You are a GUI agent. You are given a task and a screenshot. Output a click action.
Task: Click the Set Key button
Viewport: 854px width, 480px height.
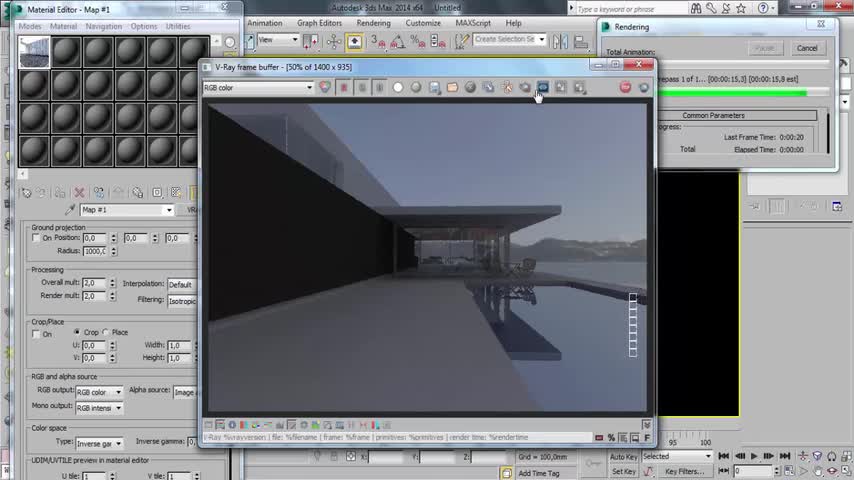click(x=623, y=471)
